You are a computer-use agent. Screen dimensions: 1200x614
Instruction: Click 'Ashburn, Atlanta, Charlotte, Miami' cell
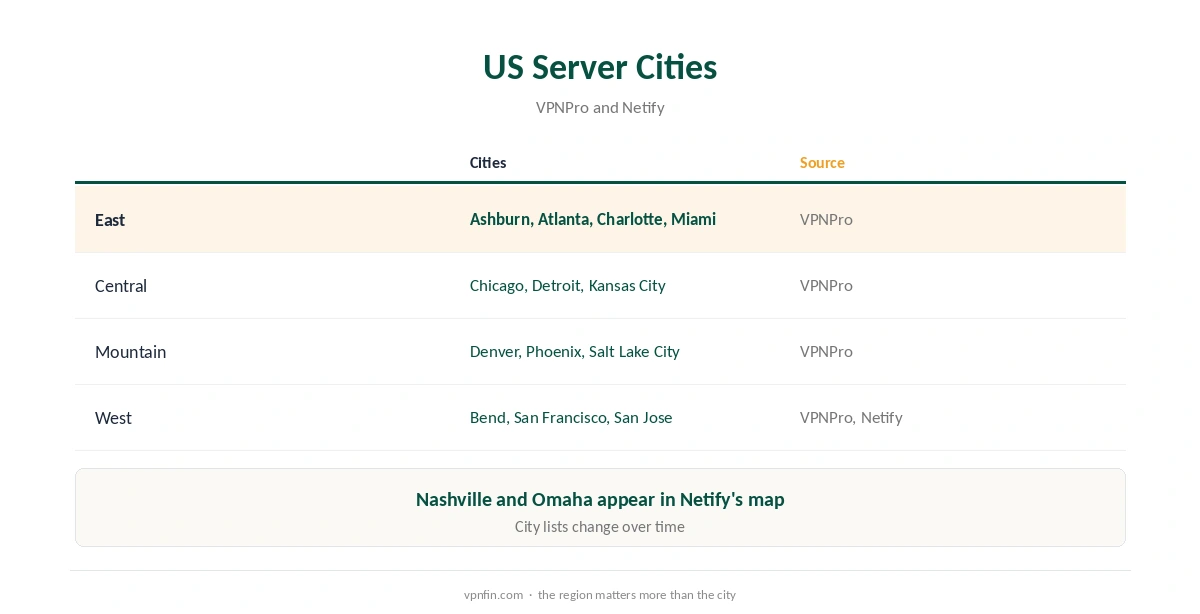593,219
